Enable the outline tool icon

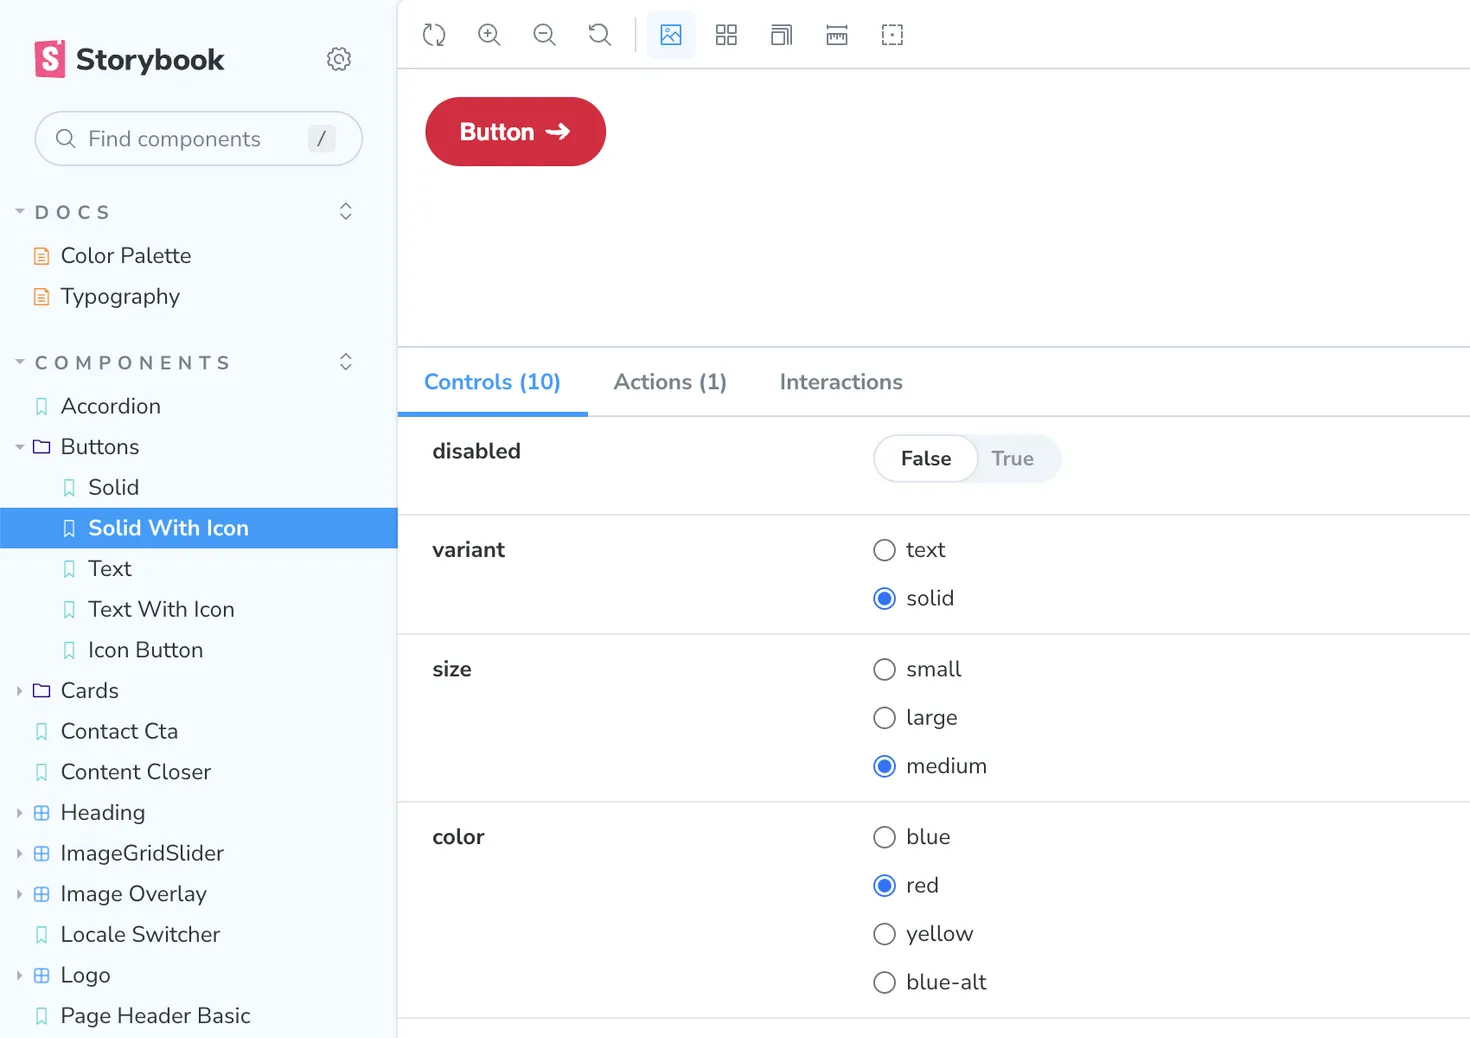coord(892,35)
